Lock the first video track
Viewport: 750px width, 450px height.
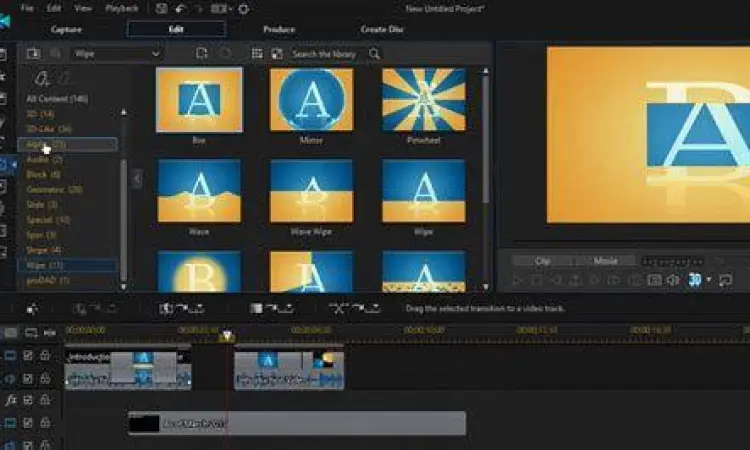click(x=45, y=355)
